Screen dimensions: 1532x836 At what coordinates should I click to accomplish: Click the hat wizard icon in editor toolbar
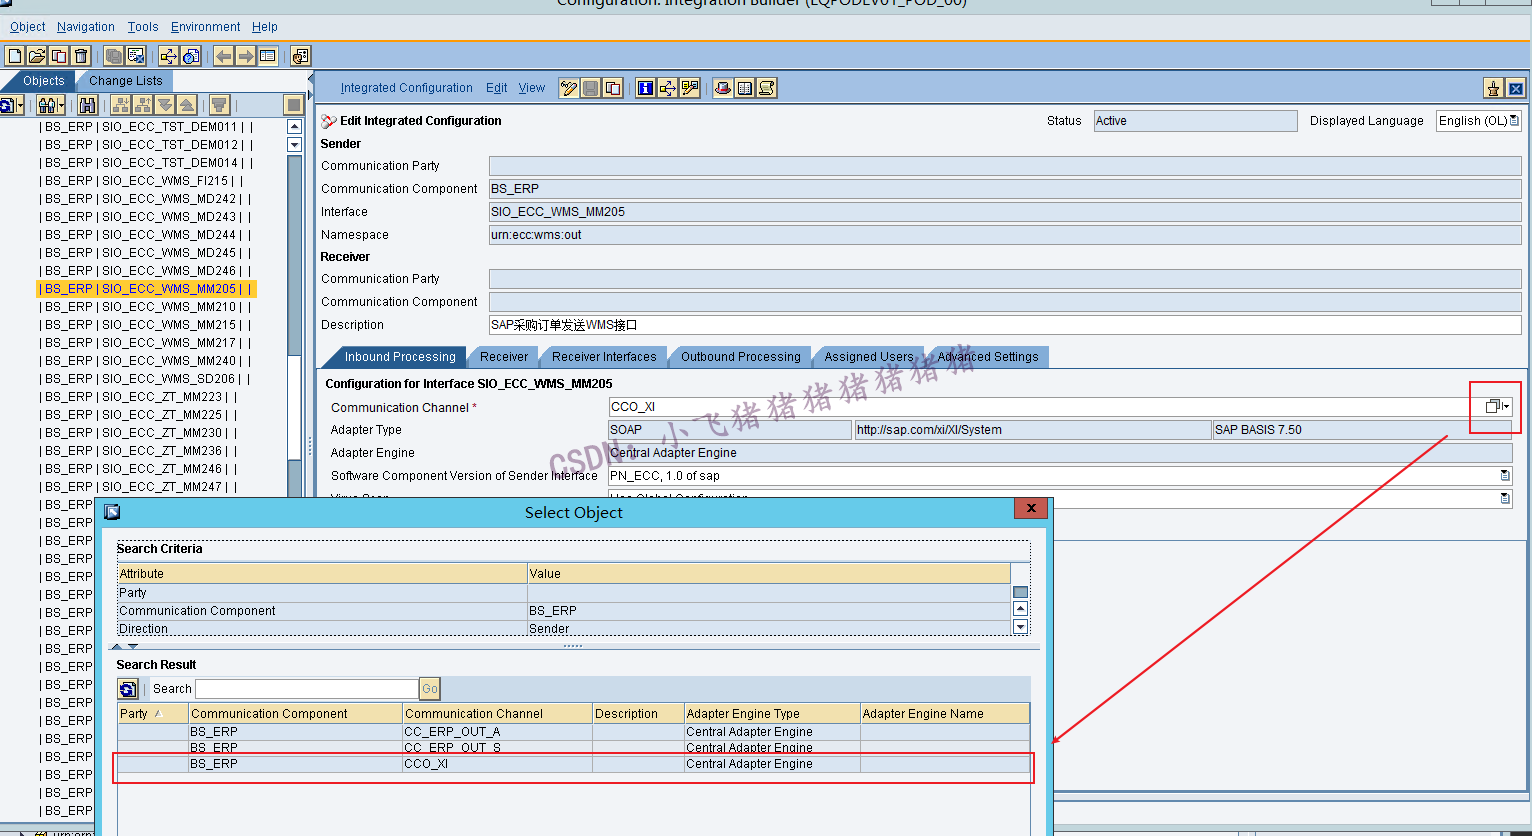pyautogui.click(x=723, y=88)
